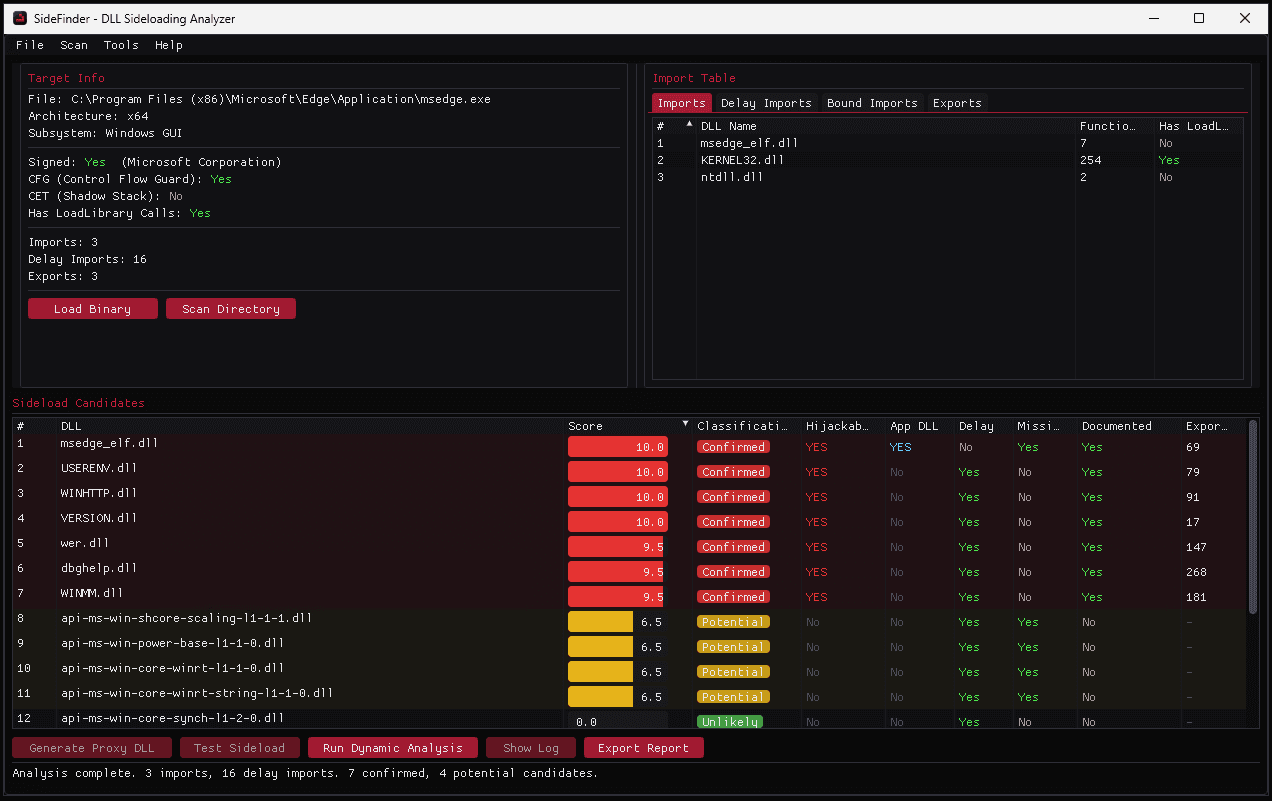The height and width of the screenshot is (801, 1272).
Task: Click Confirmed badge for USERENV.dll
Action: point(733,472)
